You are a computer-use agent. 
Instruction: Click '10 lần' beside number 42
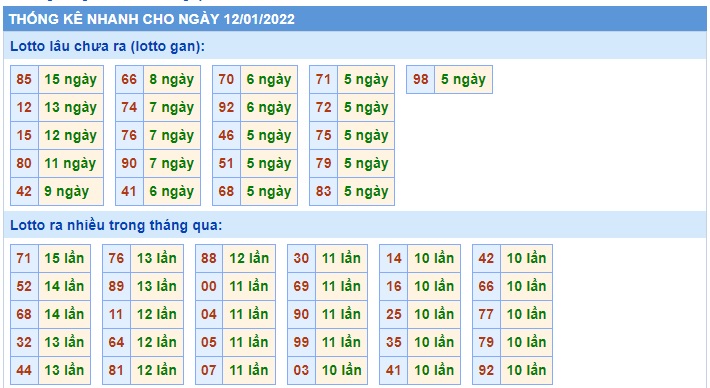click(x=526, y=259)
